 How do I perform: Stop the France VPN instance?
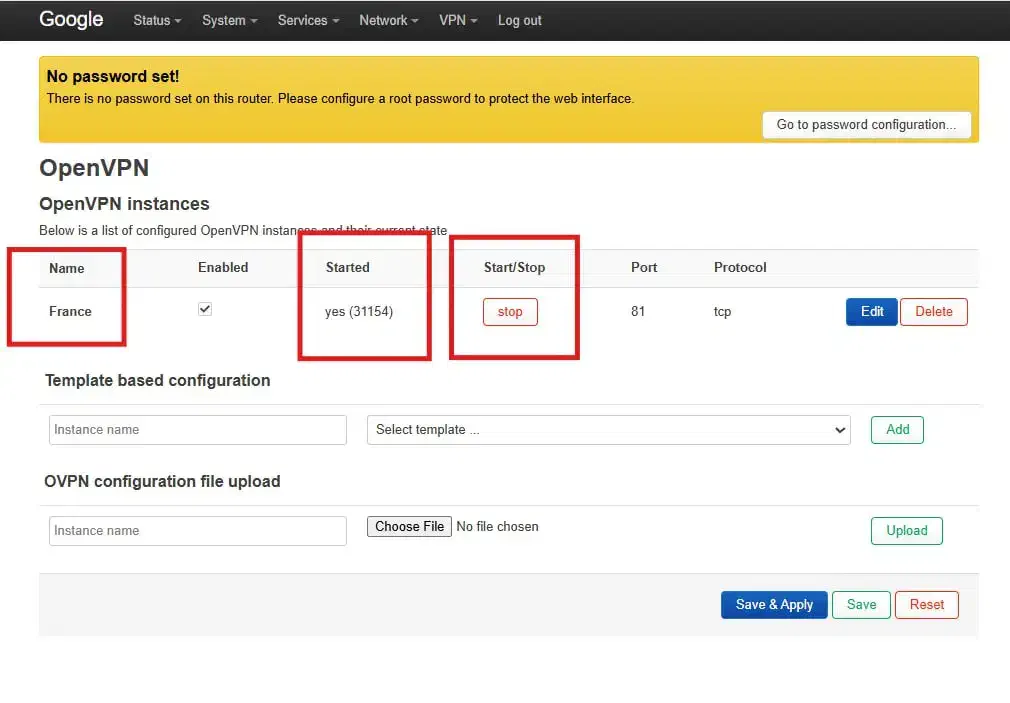pos(510,312)
